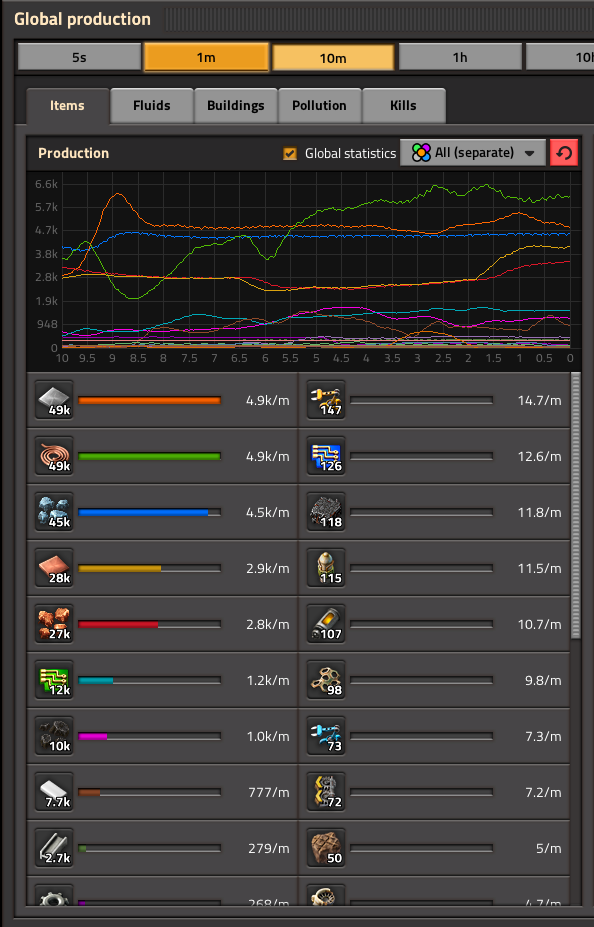Viewport: 594px width, 927px height.
Task: Click the red reset graph button
Action: point(564,153)
